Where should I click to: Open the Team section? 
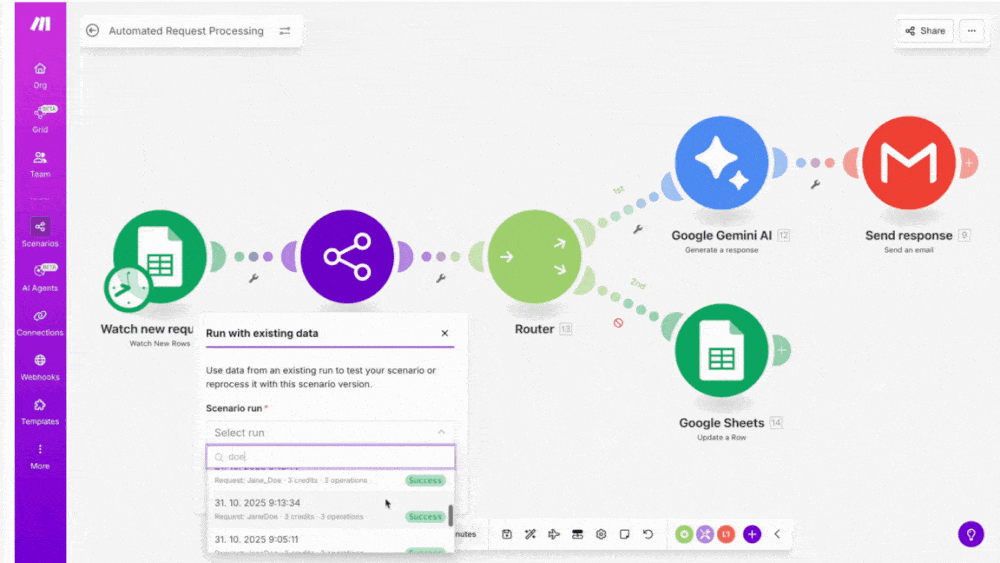pos(40,164)
